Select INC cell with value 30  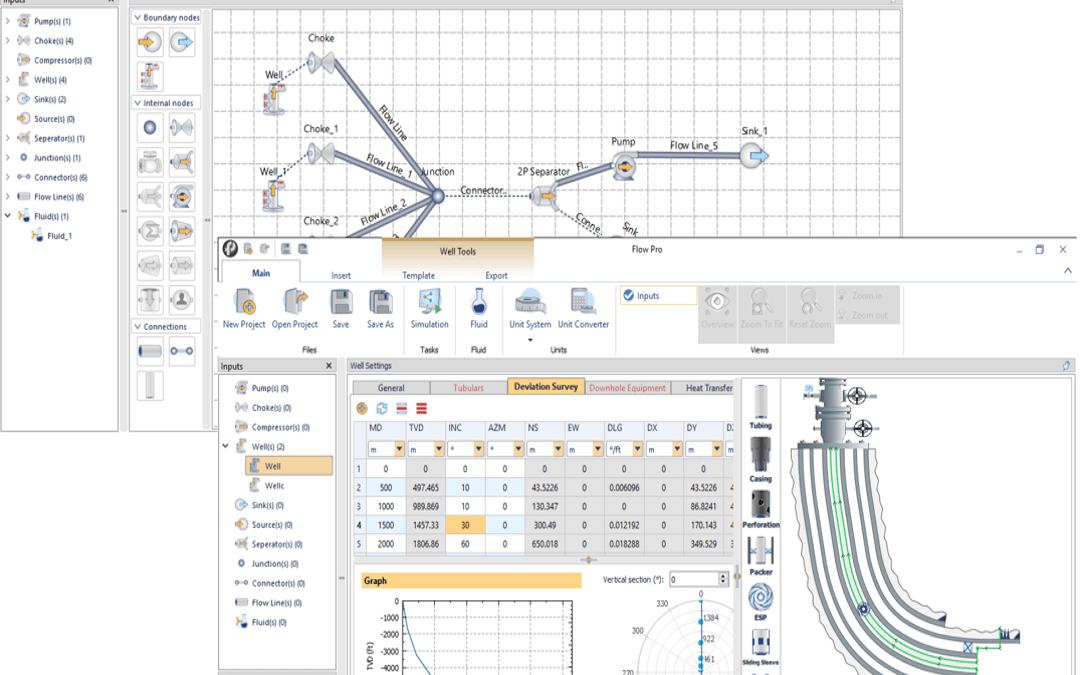coord(465,525)
